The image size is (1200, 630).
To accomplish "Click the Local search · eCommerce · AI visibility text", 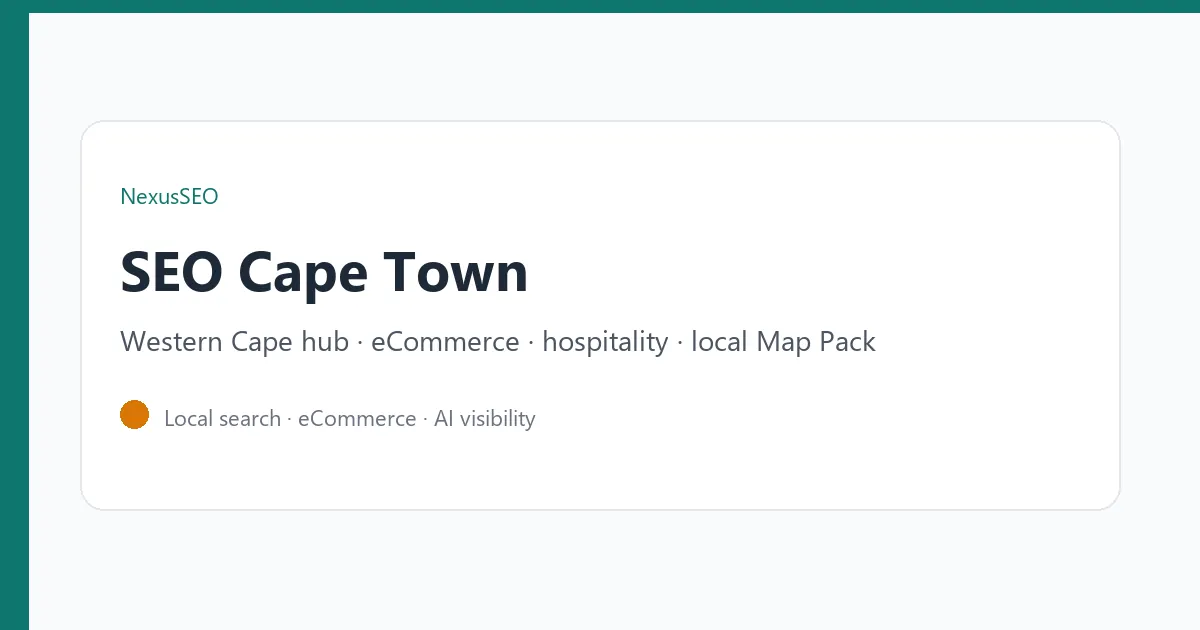I will click(x=350, y=418).
